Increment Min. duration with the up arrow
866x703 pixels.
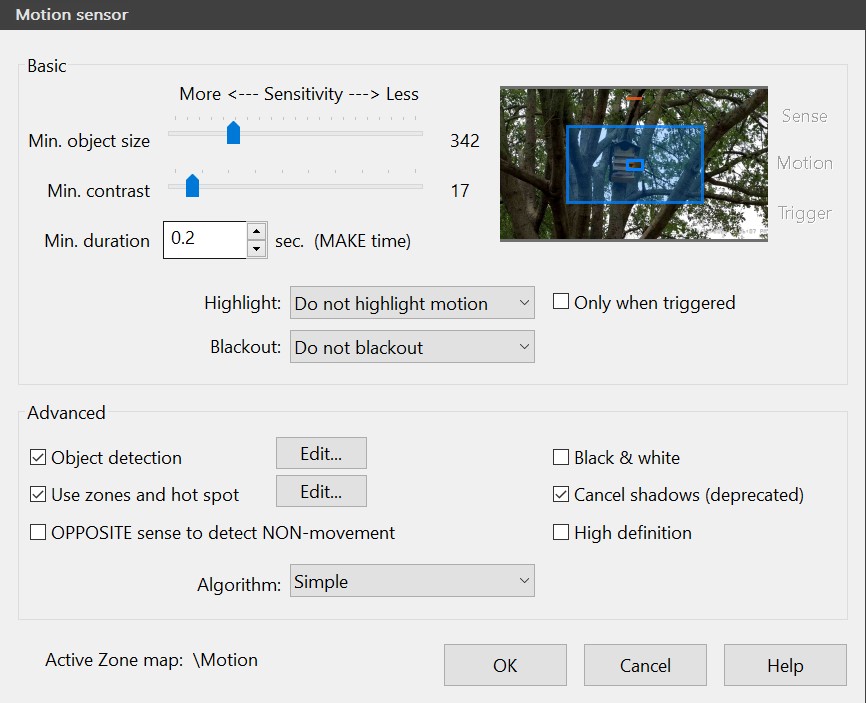257,231
